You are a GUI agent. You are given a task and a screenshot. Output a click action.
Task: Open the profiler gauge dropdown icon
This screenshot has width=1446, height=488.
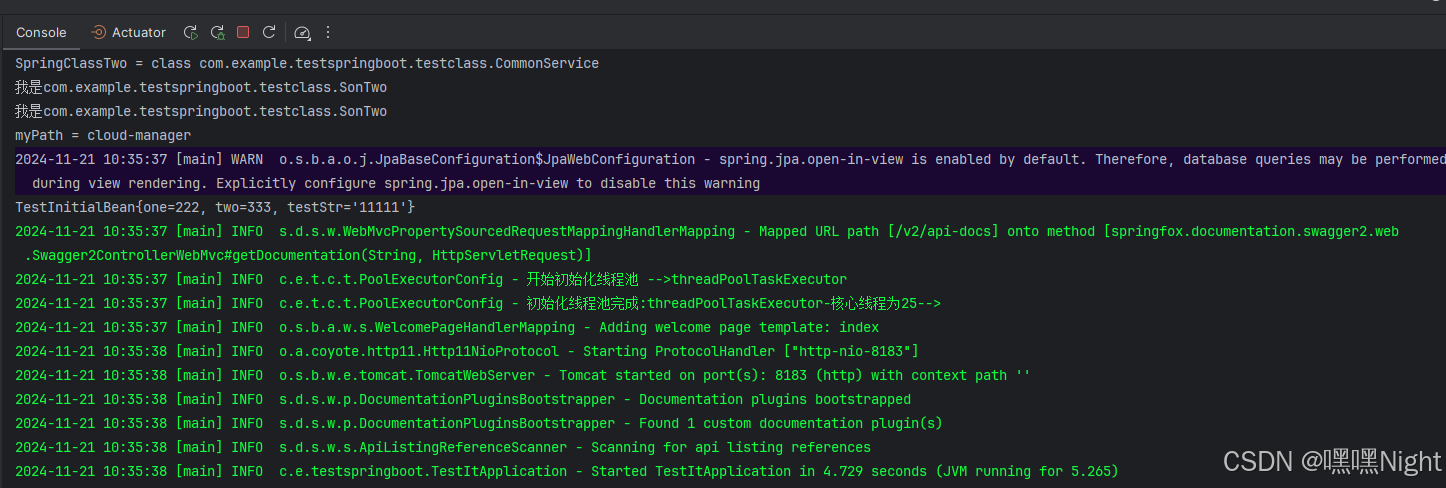(303, 33)
